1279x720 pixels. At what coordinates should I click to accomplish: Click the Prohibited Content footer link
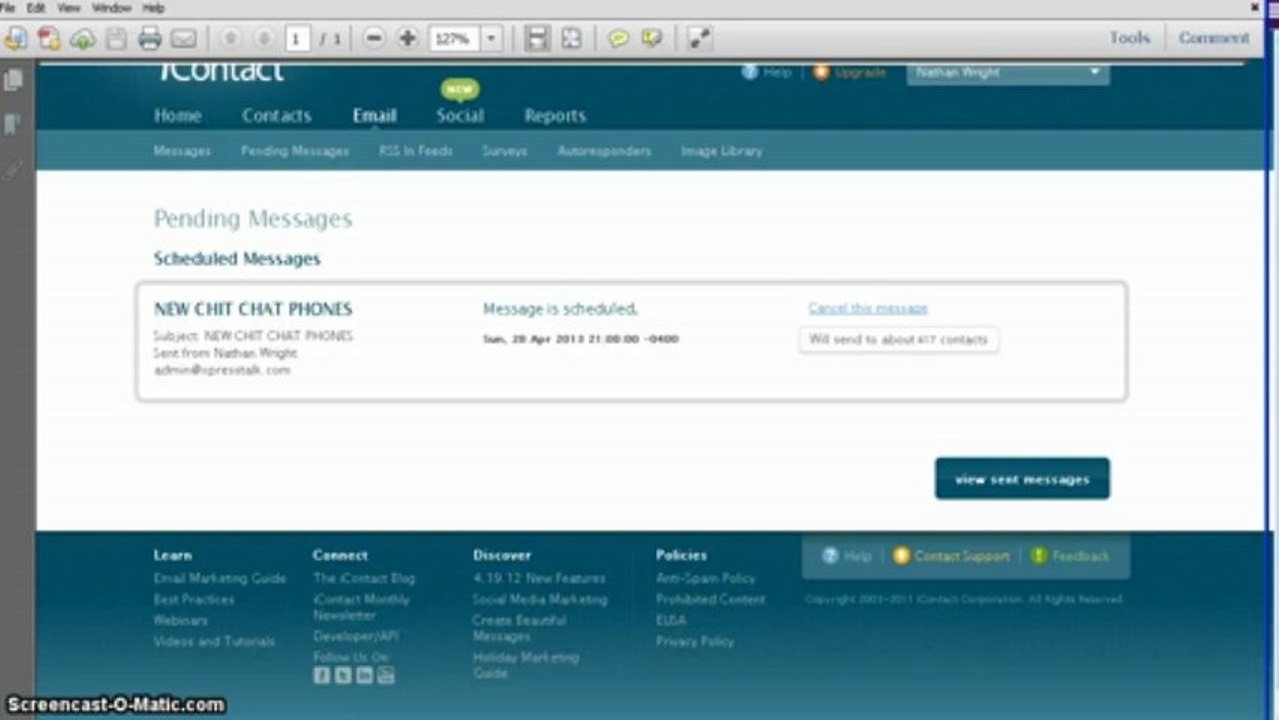click(x=711, y=599)
